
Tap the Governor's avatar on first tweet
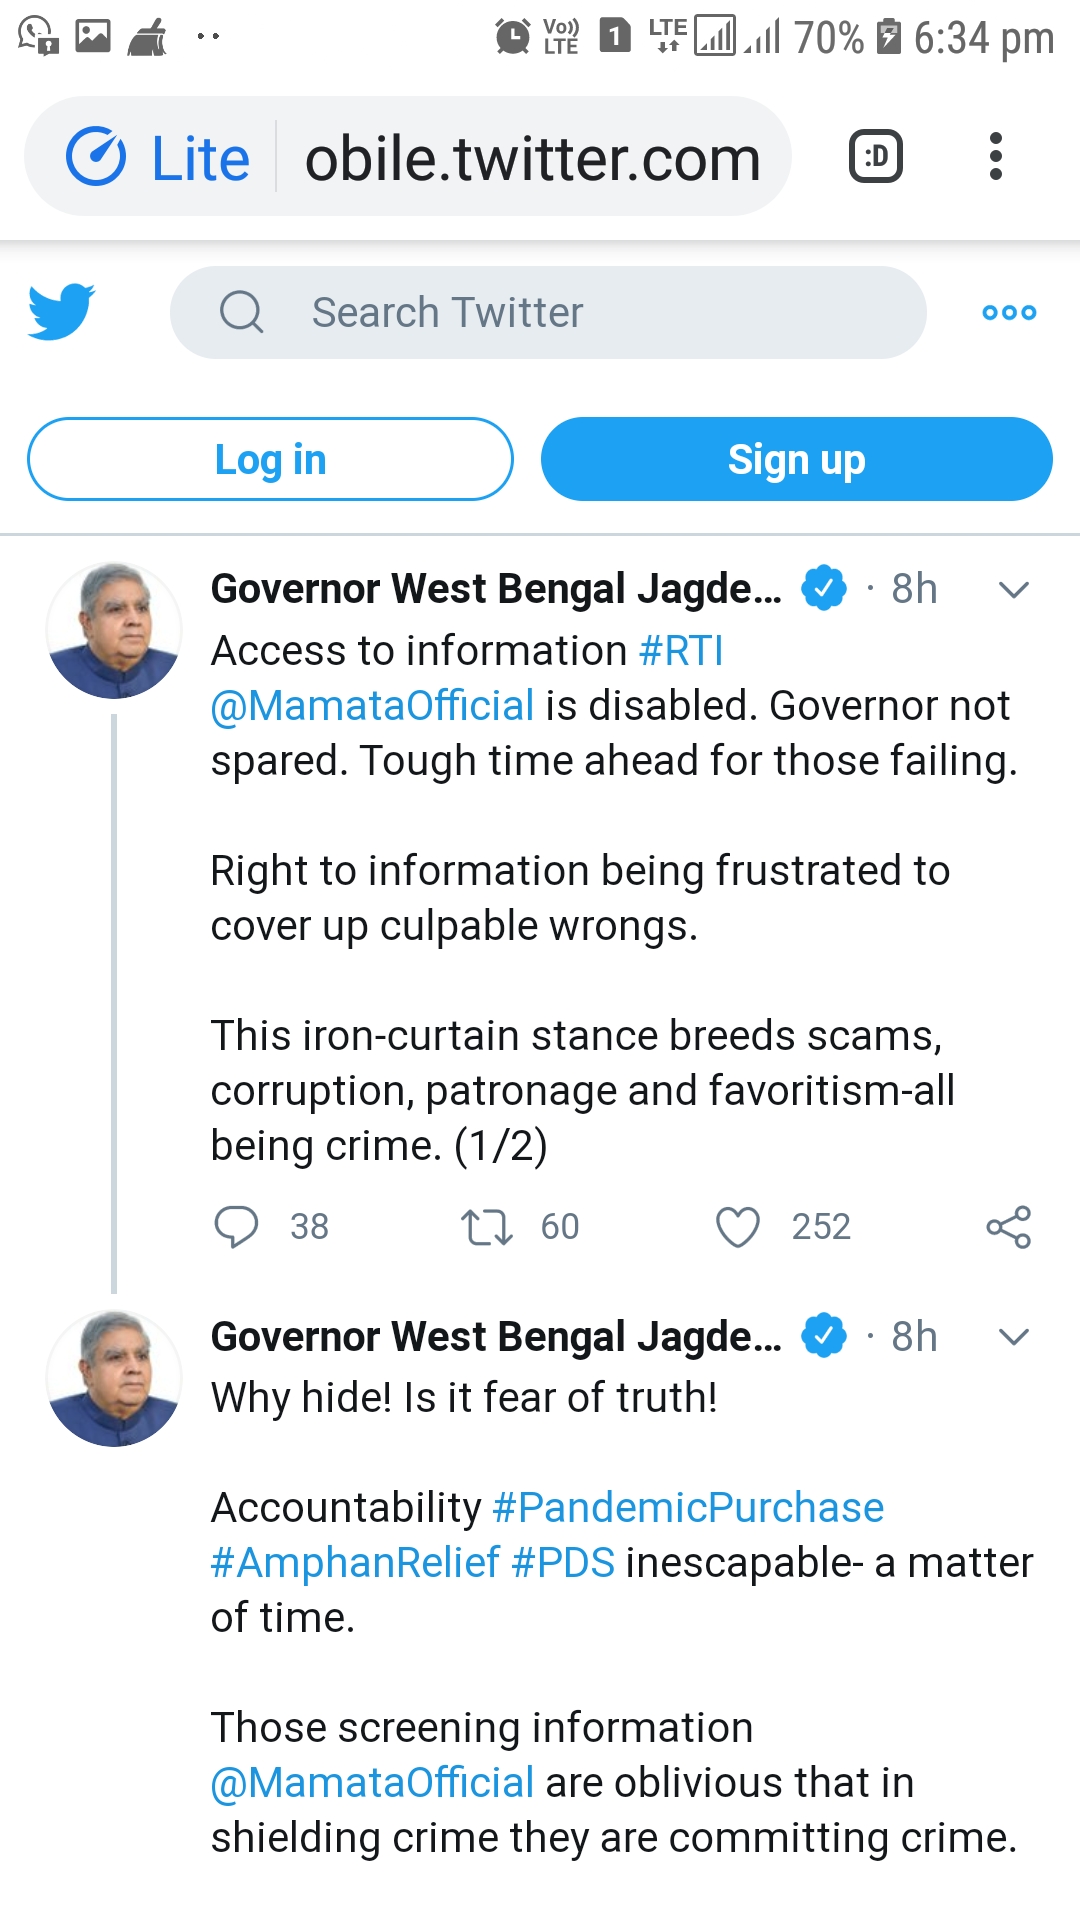[x=114, y=630]
